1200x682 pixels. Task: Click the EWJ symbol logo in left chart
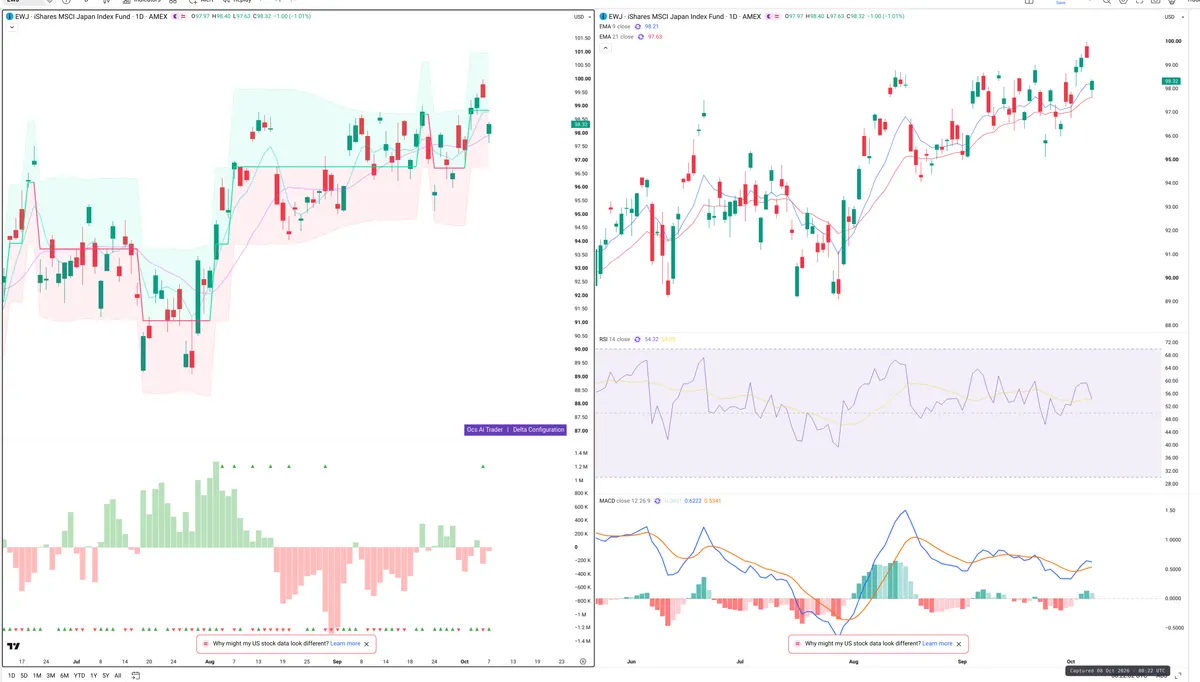(8, 17)
